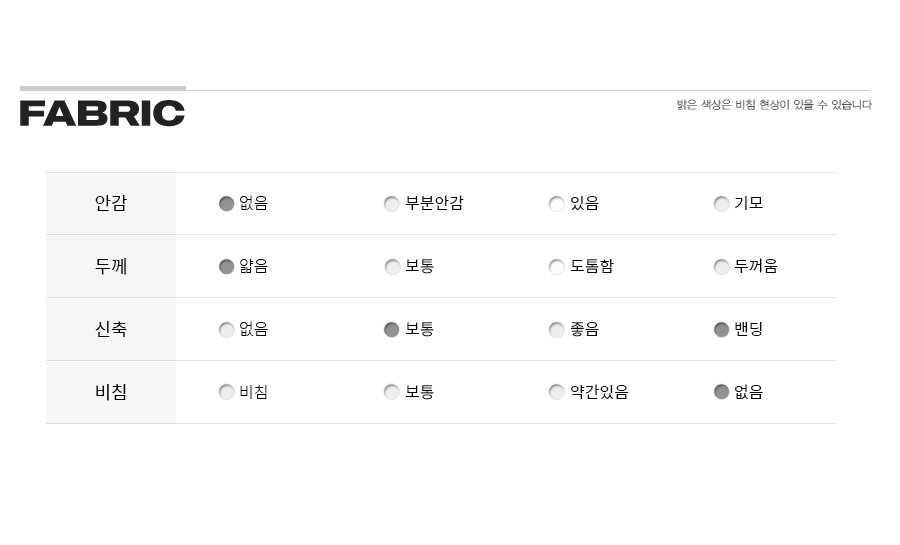Click the 두께 row header cell

111,266
